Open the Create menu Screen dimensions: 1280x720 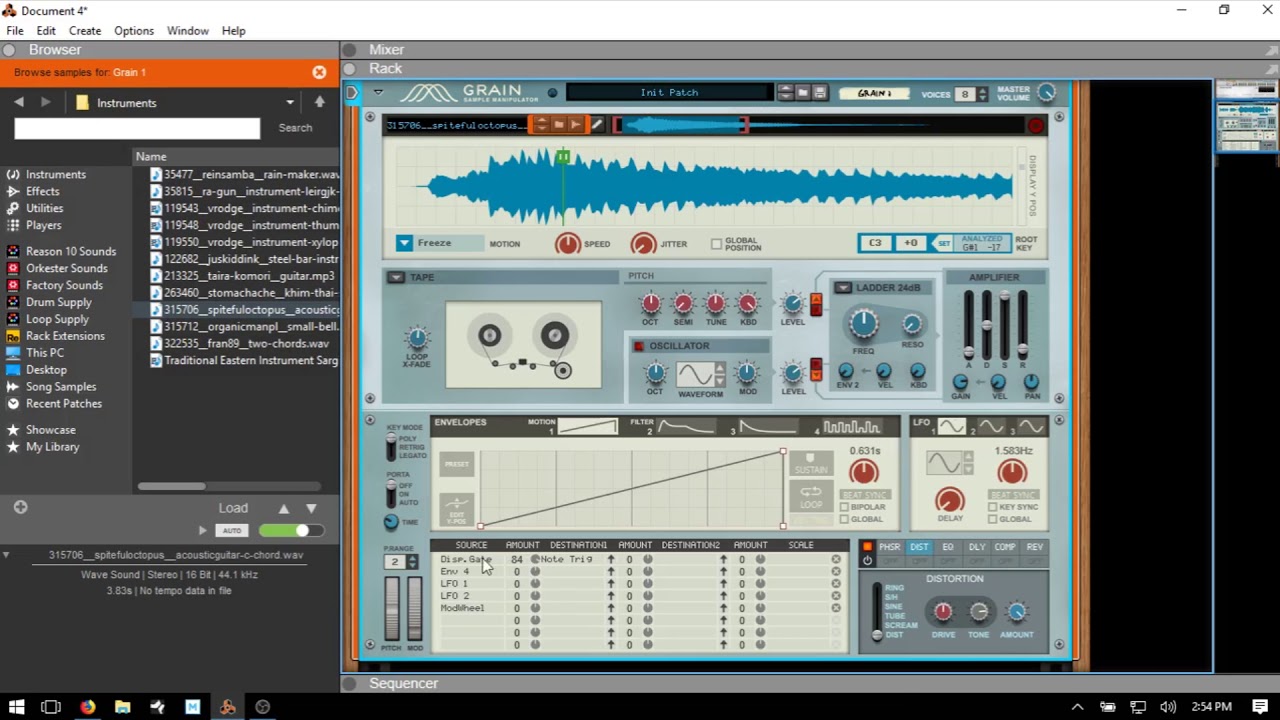[85, 31]
